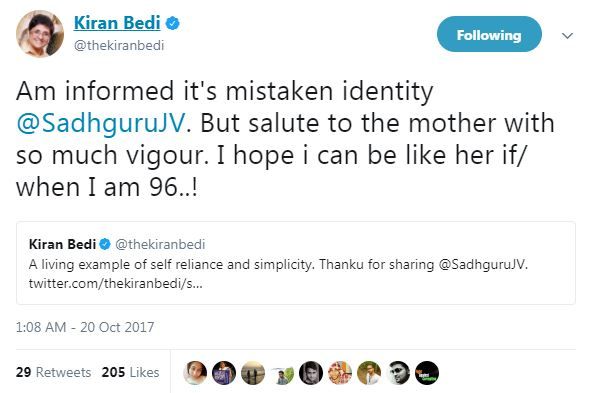
Task: Open the @SadhguruJV mention in the tweet
Action: (x=101, y=123)
